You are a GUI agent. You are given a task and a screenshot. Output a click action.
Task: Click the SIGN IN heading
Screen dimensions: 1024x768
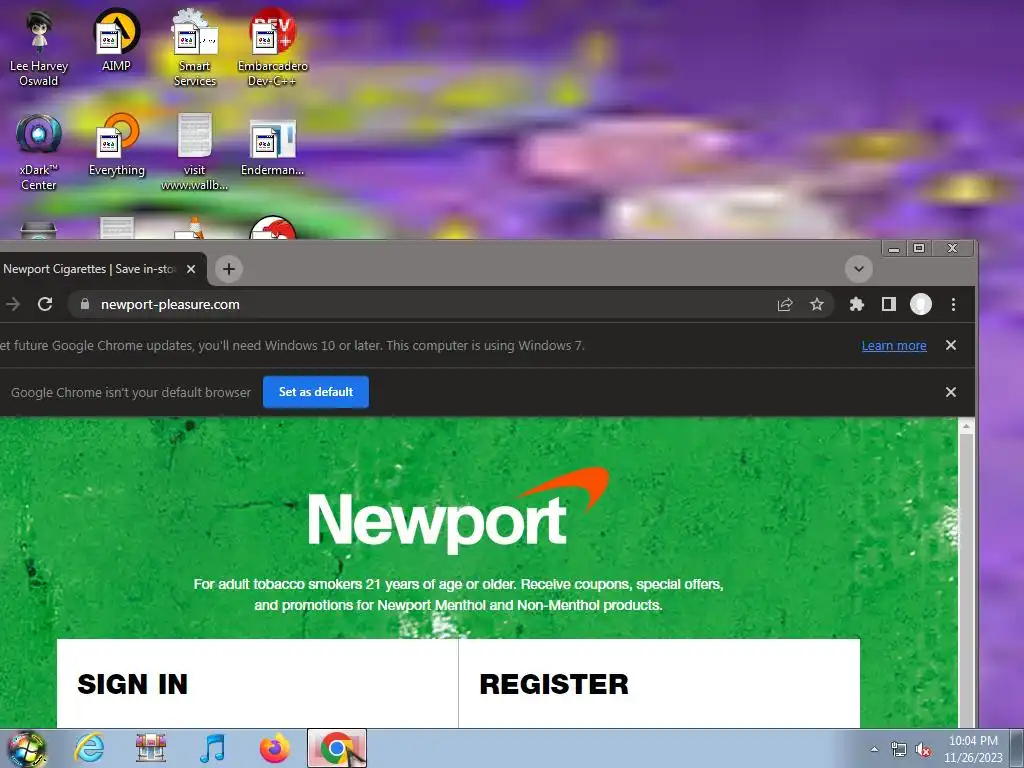coord(133,684)
